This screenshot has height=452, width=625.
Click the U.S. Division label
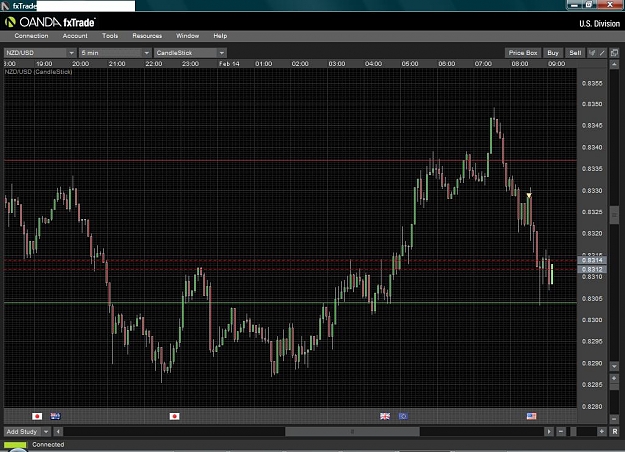pyautogui.click(x=599, y=24)
